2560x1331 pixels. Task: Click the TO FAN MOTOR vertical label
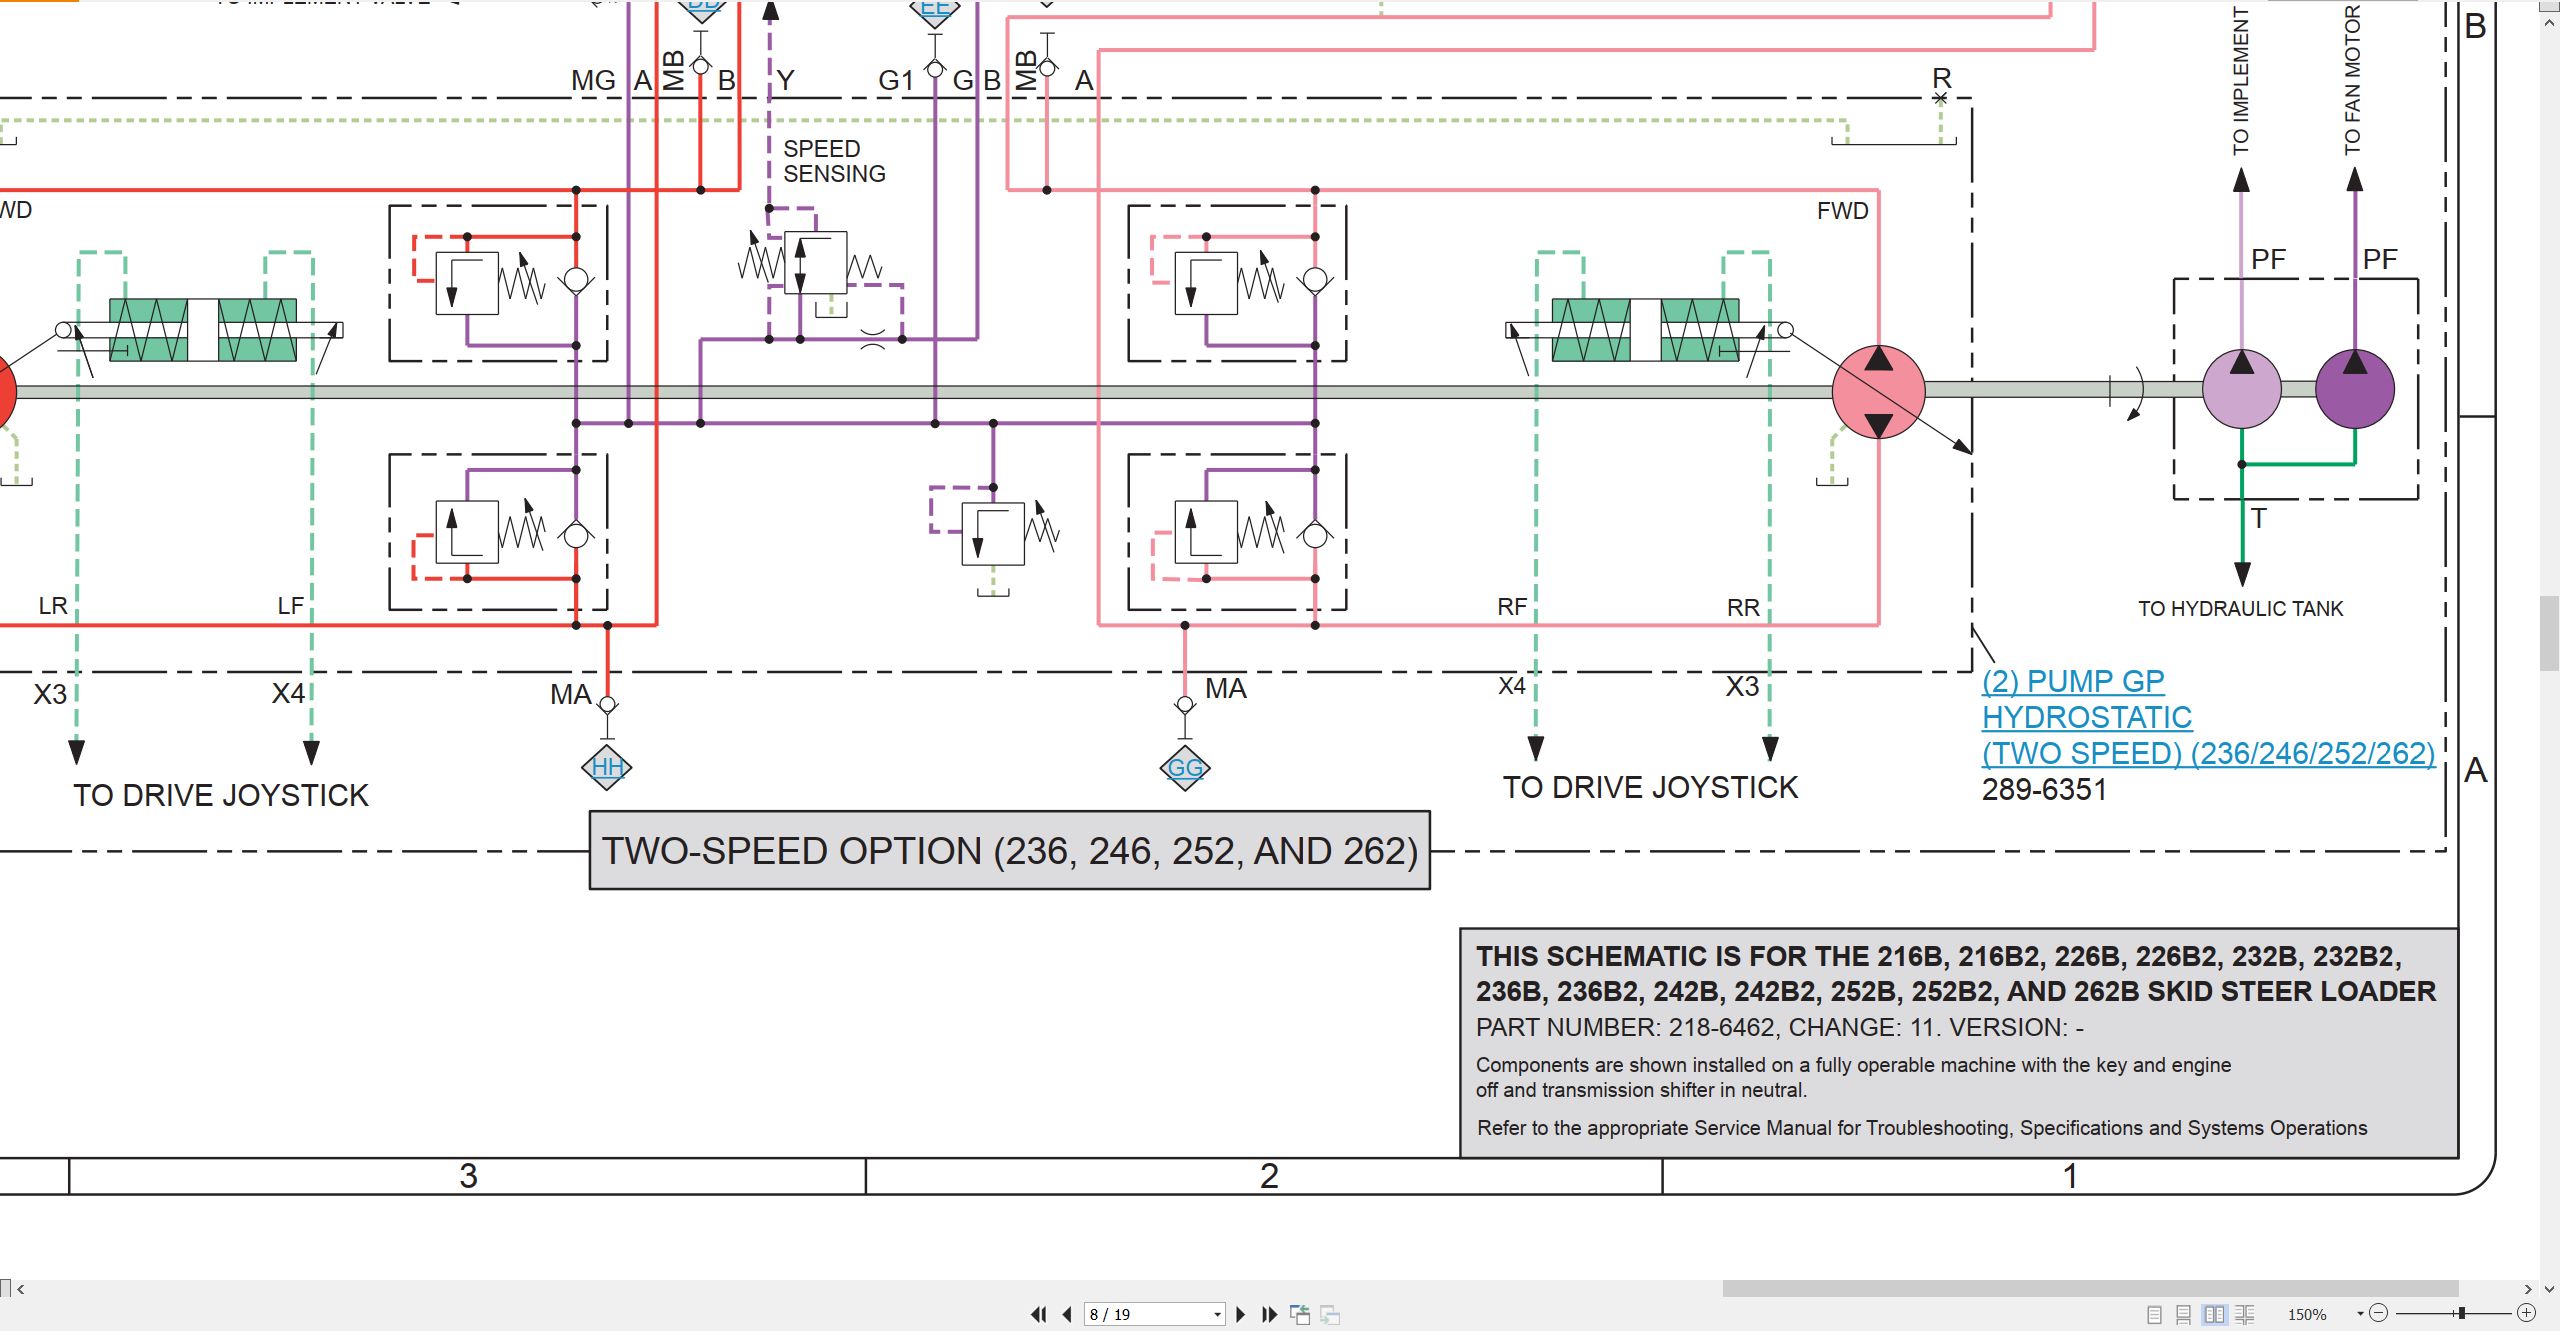pos(2353,80)
